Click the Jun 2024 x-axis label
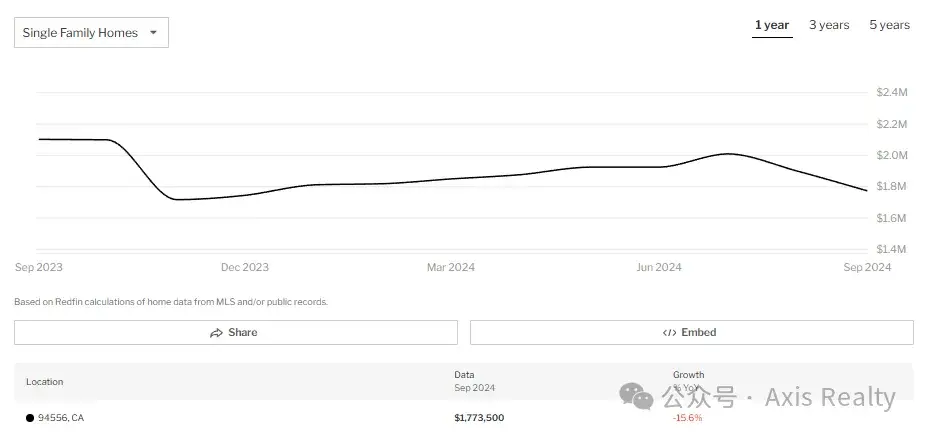Screen dimensions: 925x434 tap(659, 267)
